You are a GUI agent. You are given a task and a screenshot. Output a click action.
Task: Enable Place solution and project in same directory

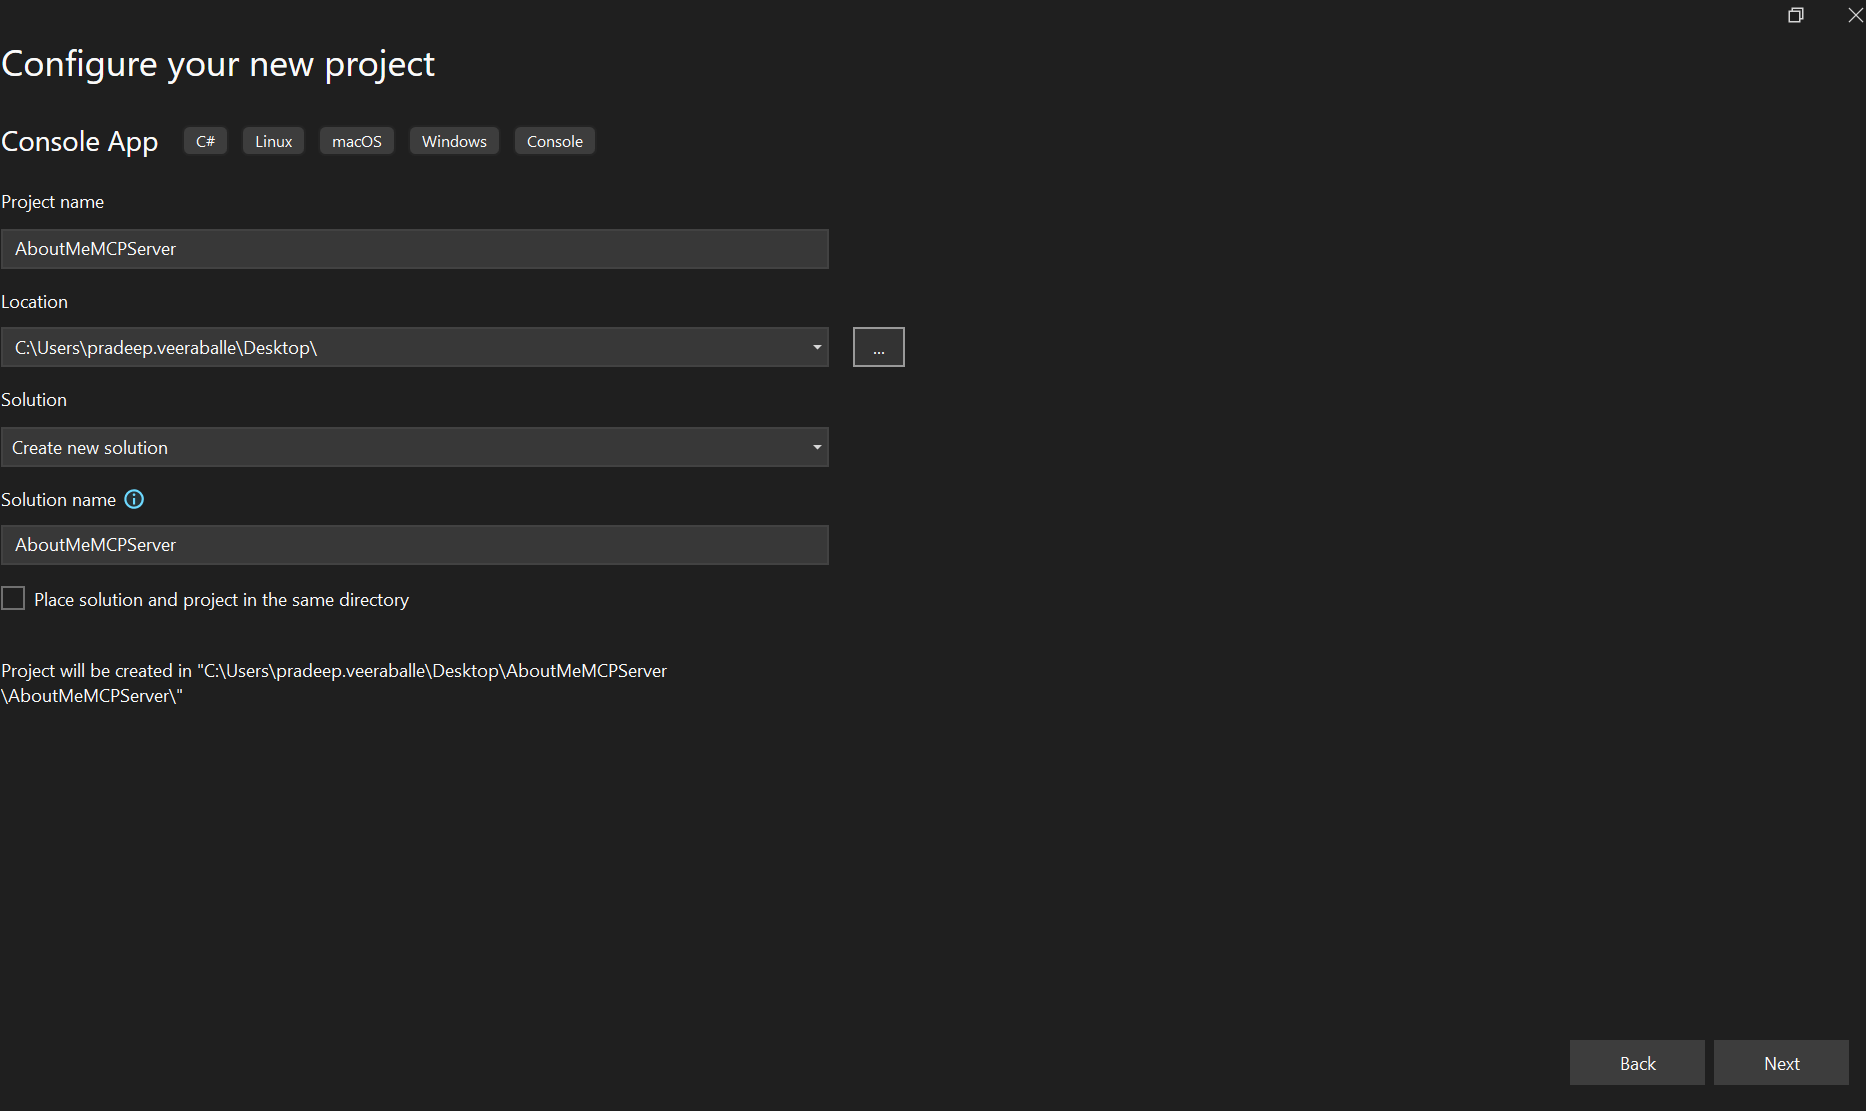[x=13, y=598]
